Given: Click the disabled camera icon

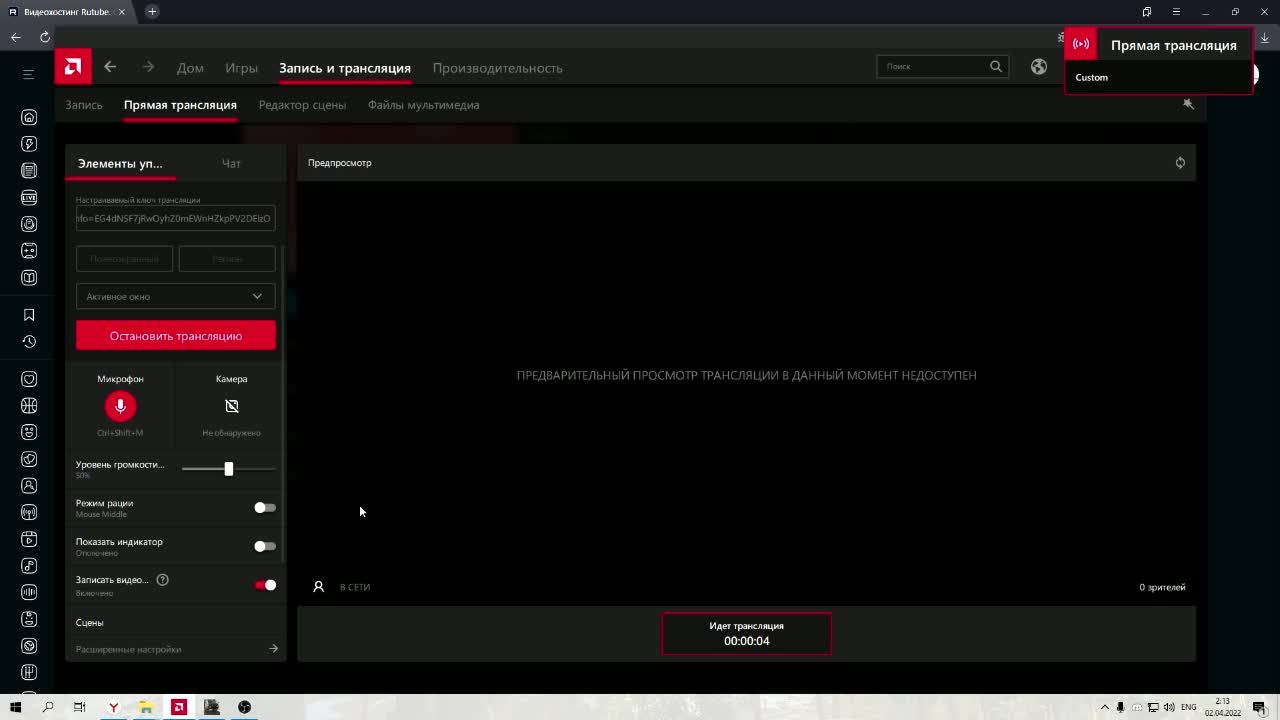Looking at the screenshot, I should click(231, 406).
